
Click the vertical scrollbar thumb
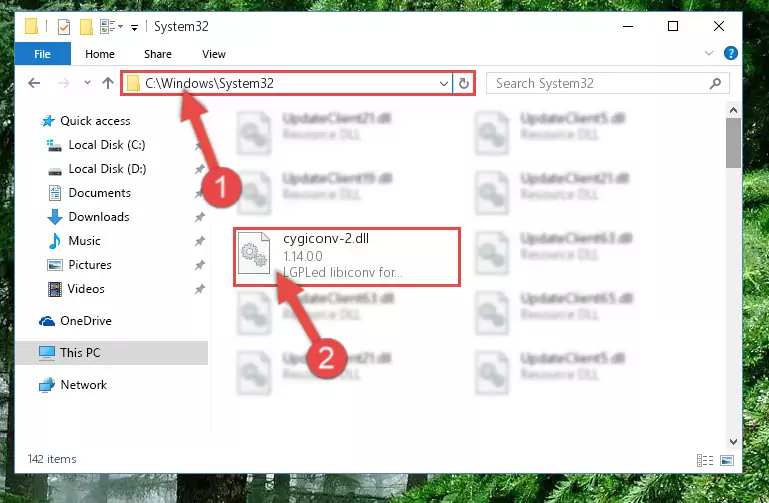[733, 142]
